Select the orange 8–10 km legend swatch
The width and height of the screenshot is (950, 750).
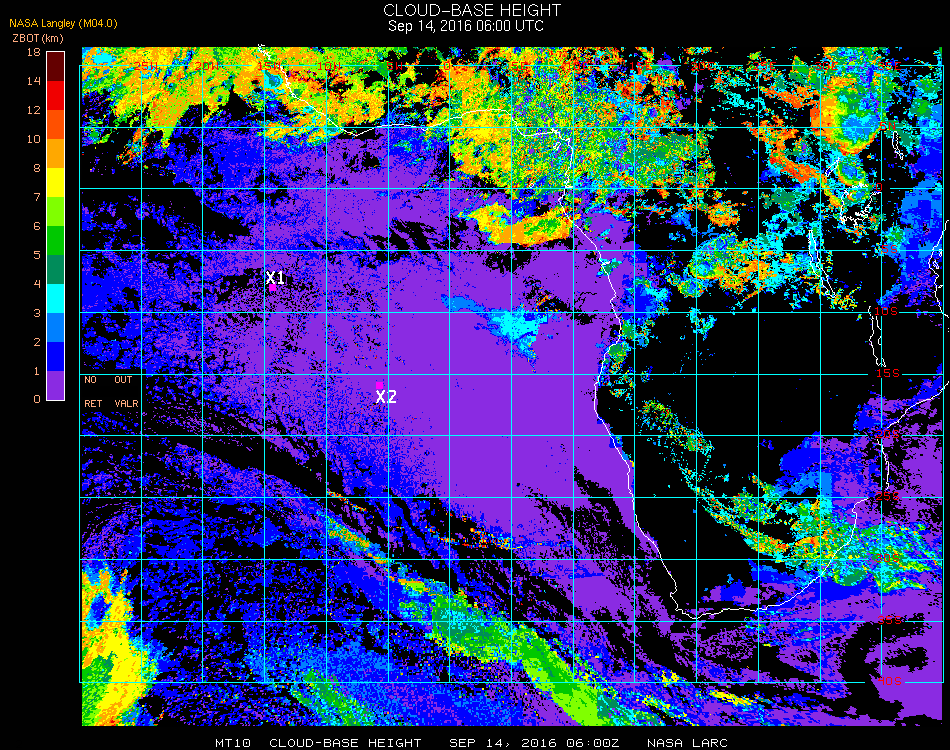point(55,153)
